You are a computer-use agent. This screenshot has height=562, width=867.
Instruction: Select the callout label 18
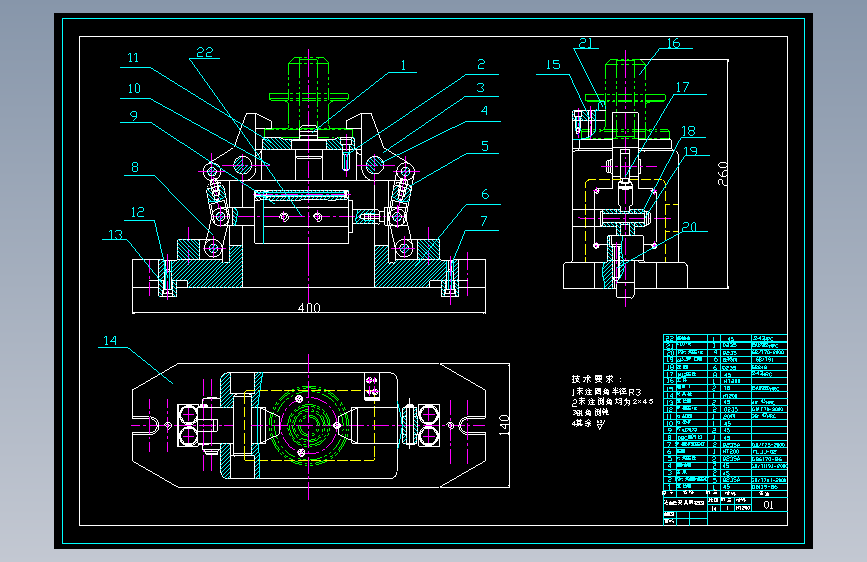click(688, 131)
